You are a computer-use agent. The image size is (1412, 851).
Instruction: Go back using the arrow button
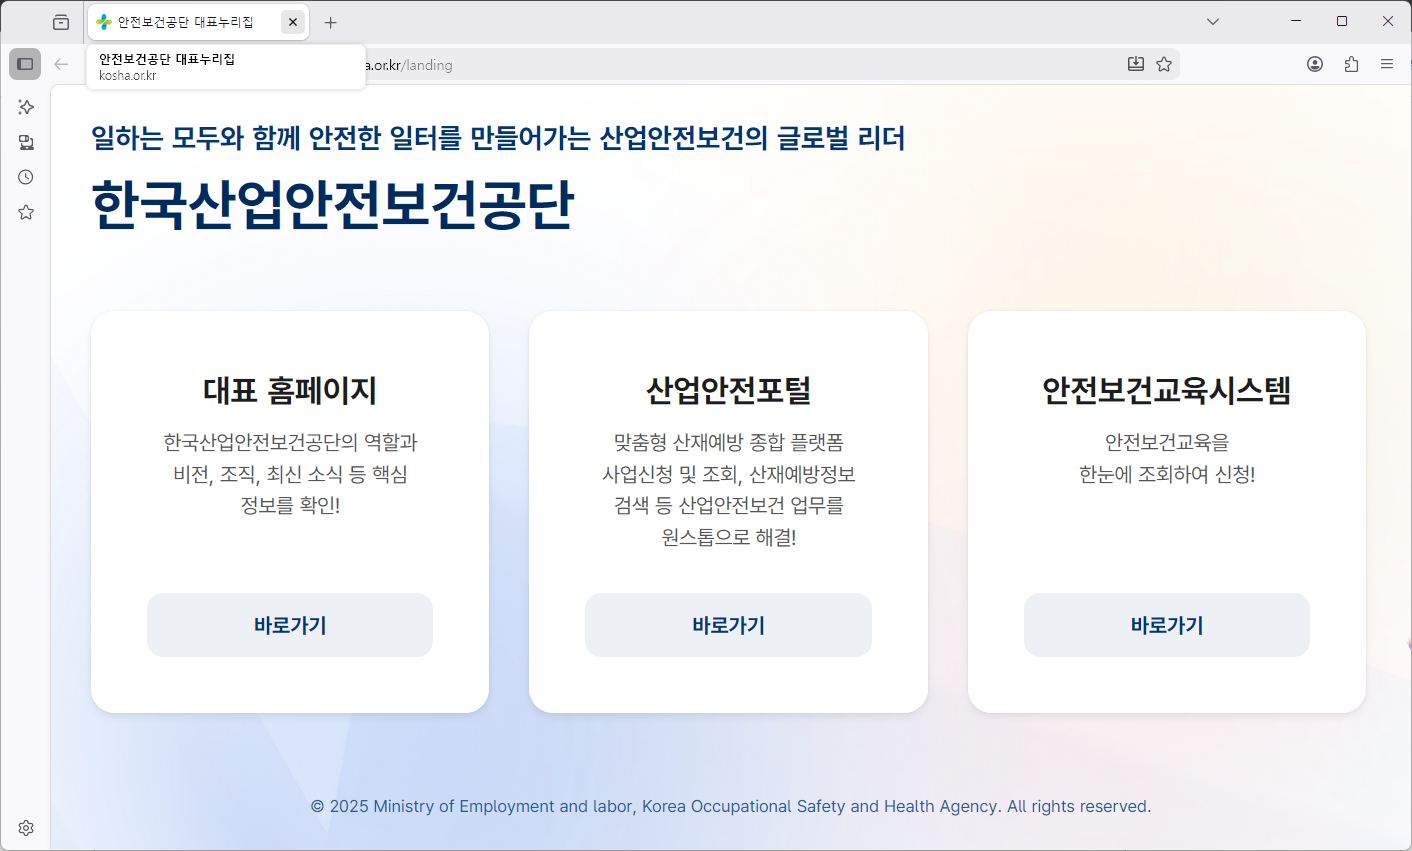(61, 64)
